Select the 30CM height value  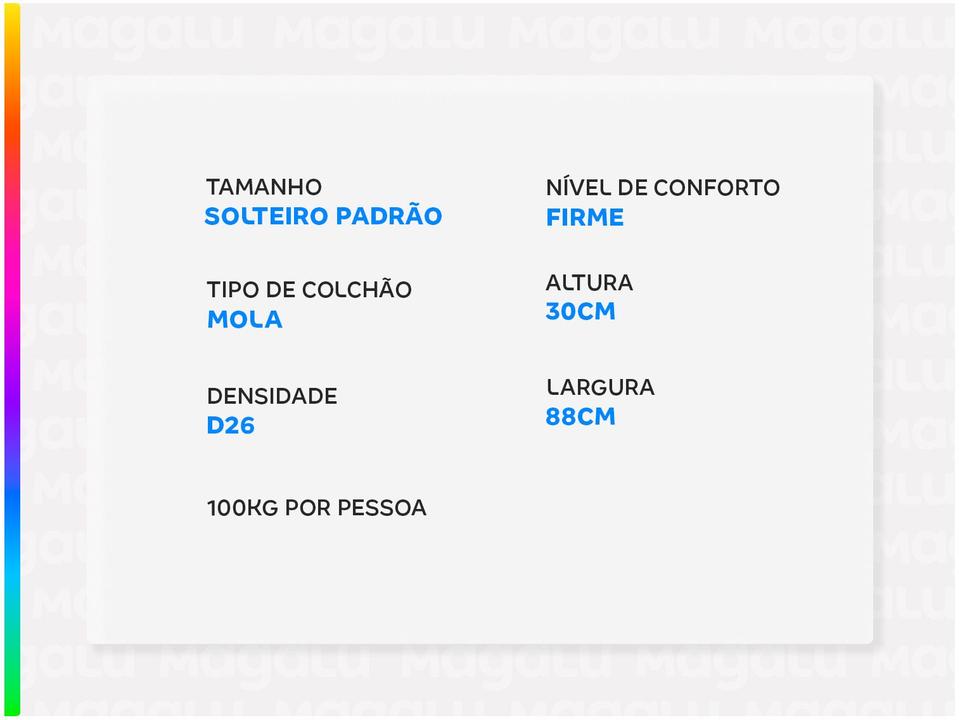[x=580, y=312]
